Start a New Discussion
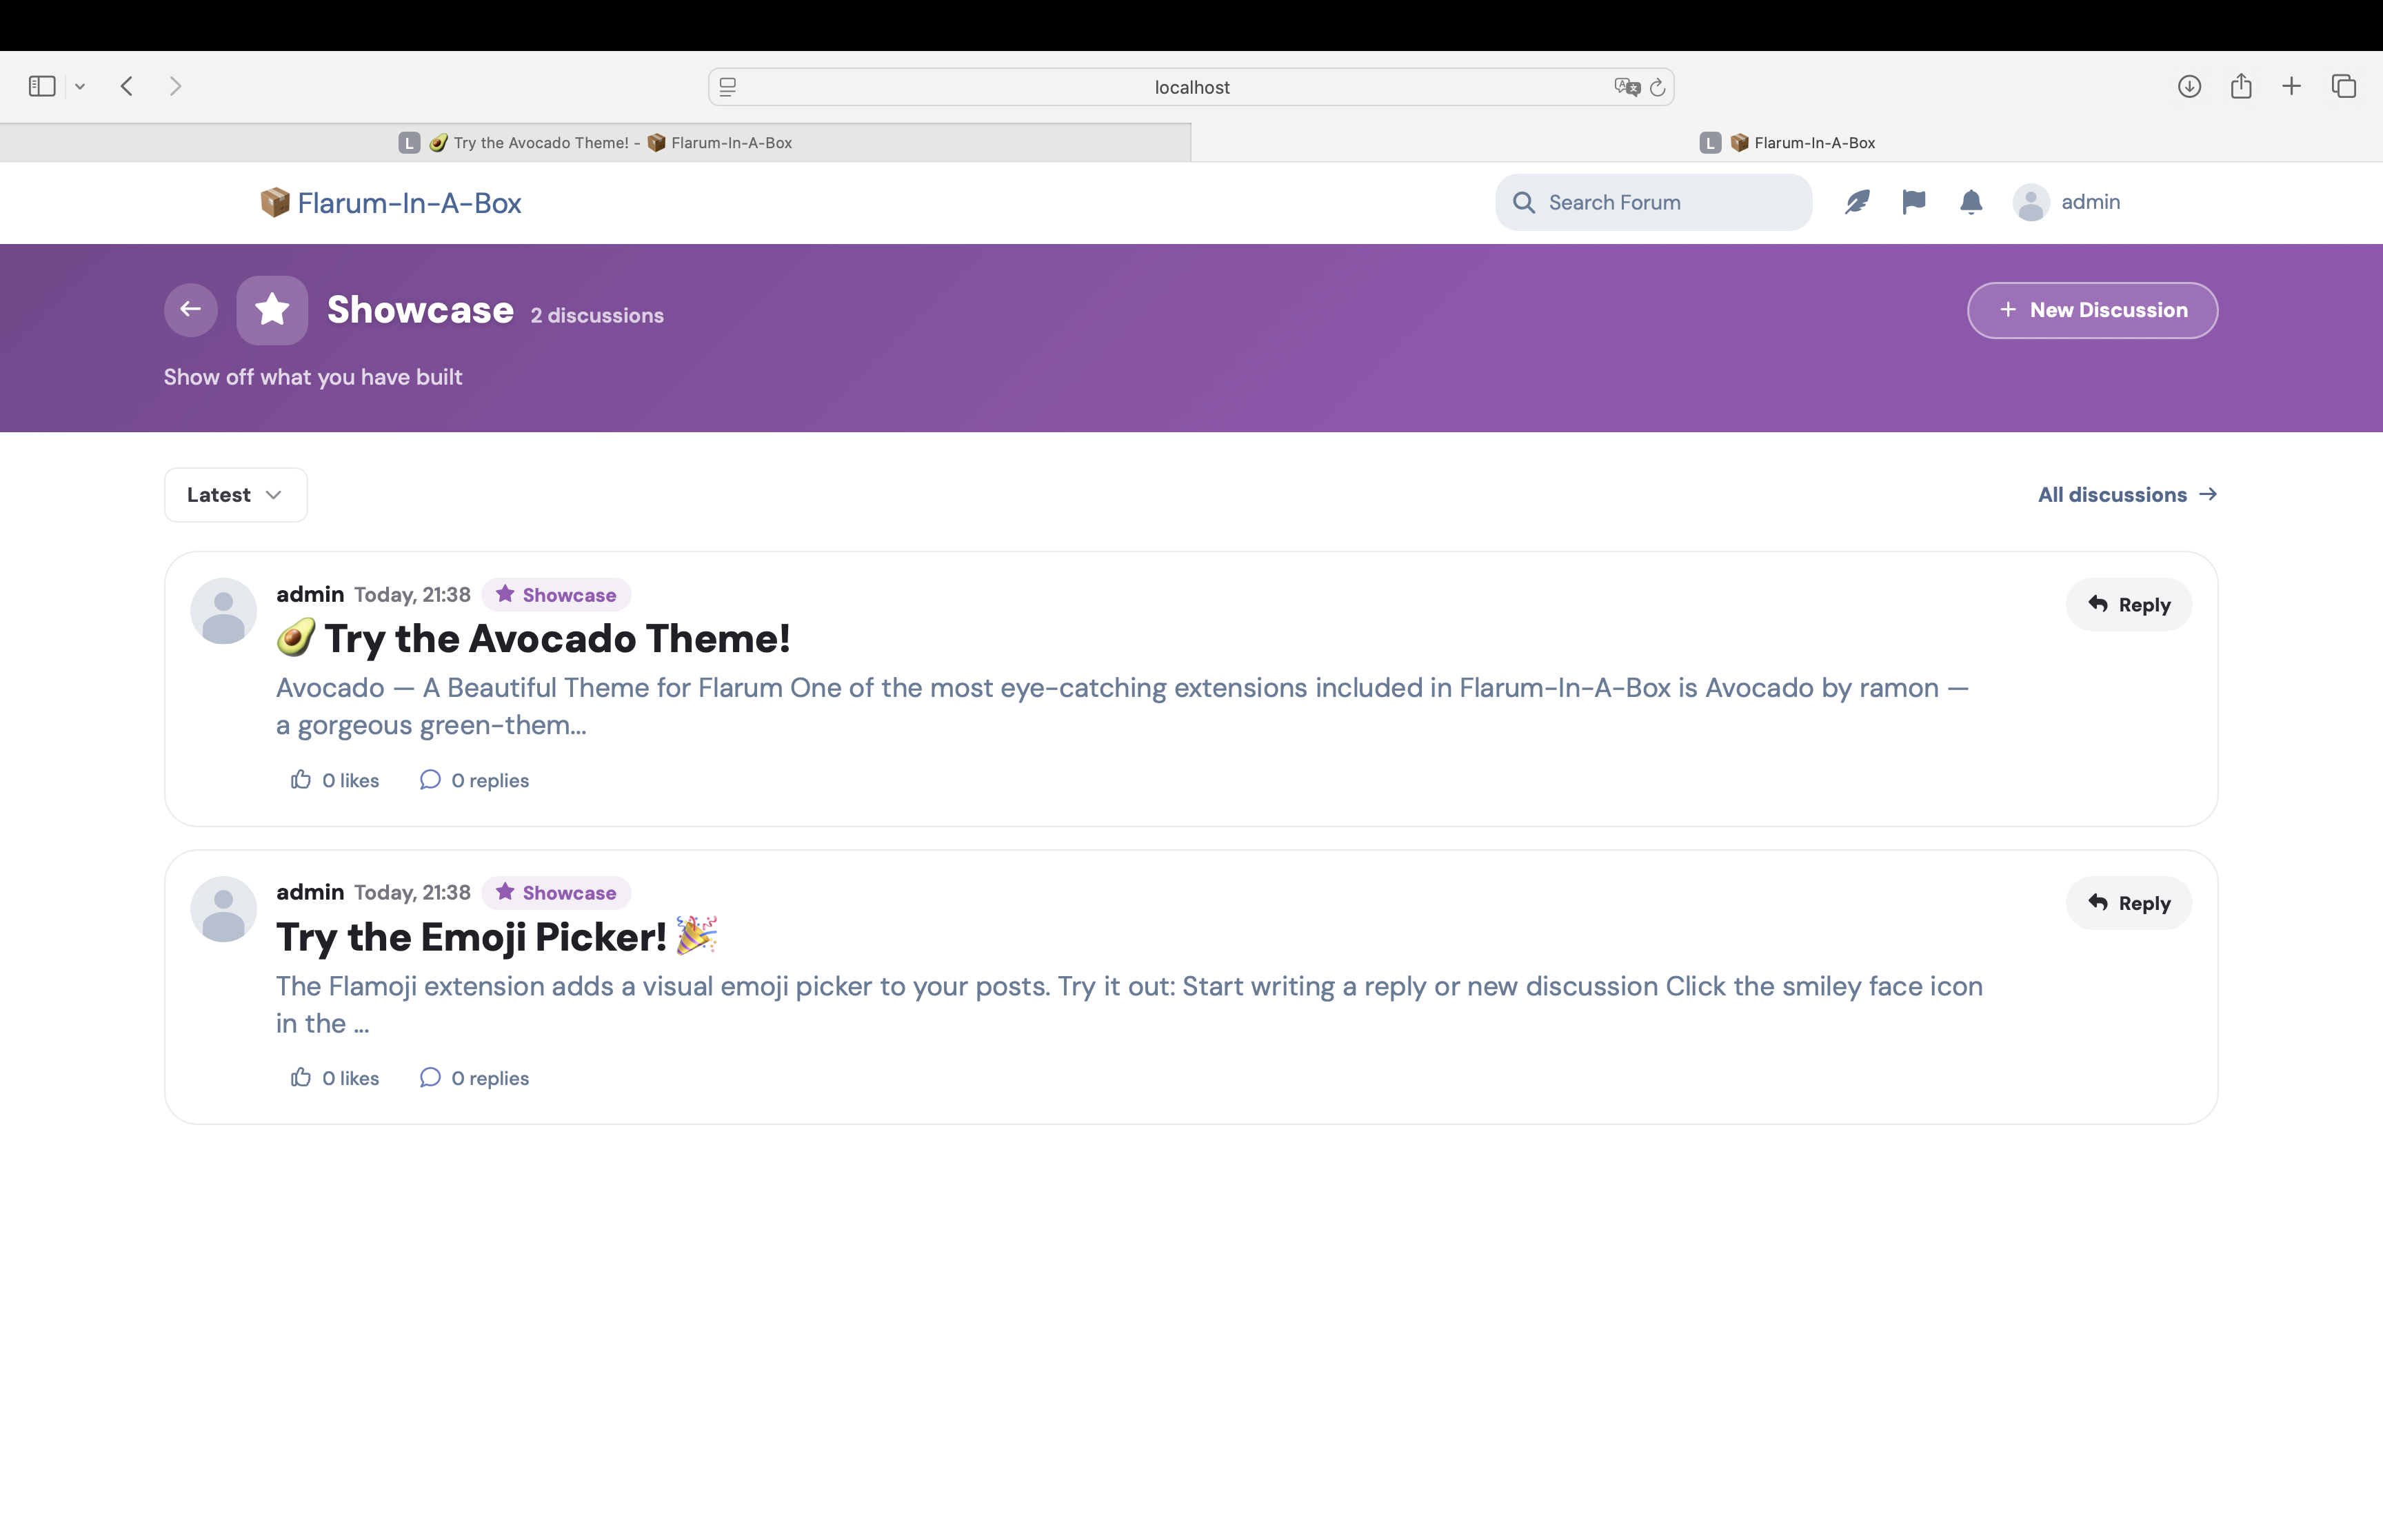Viewport: 2383px width, 1540px height. [x=2092, y=310]
